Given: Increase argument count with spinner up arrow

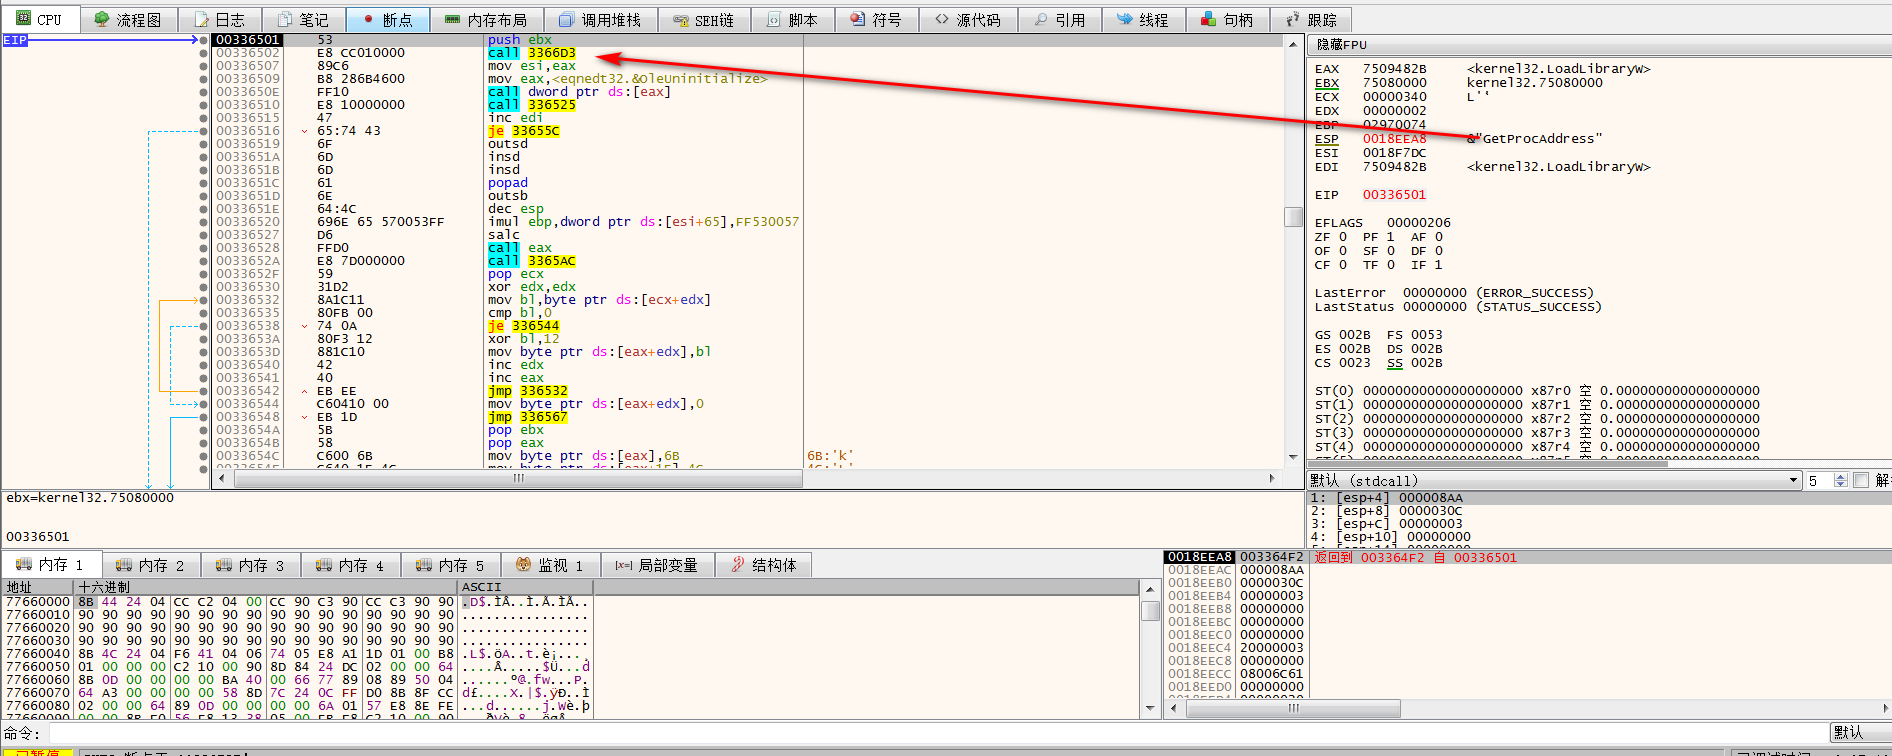Looking at the screenshot, I should [x=1841, y=477].
